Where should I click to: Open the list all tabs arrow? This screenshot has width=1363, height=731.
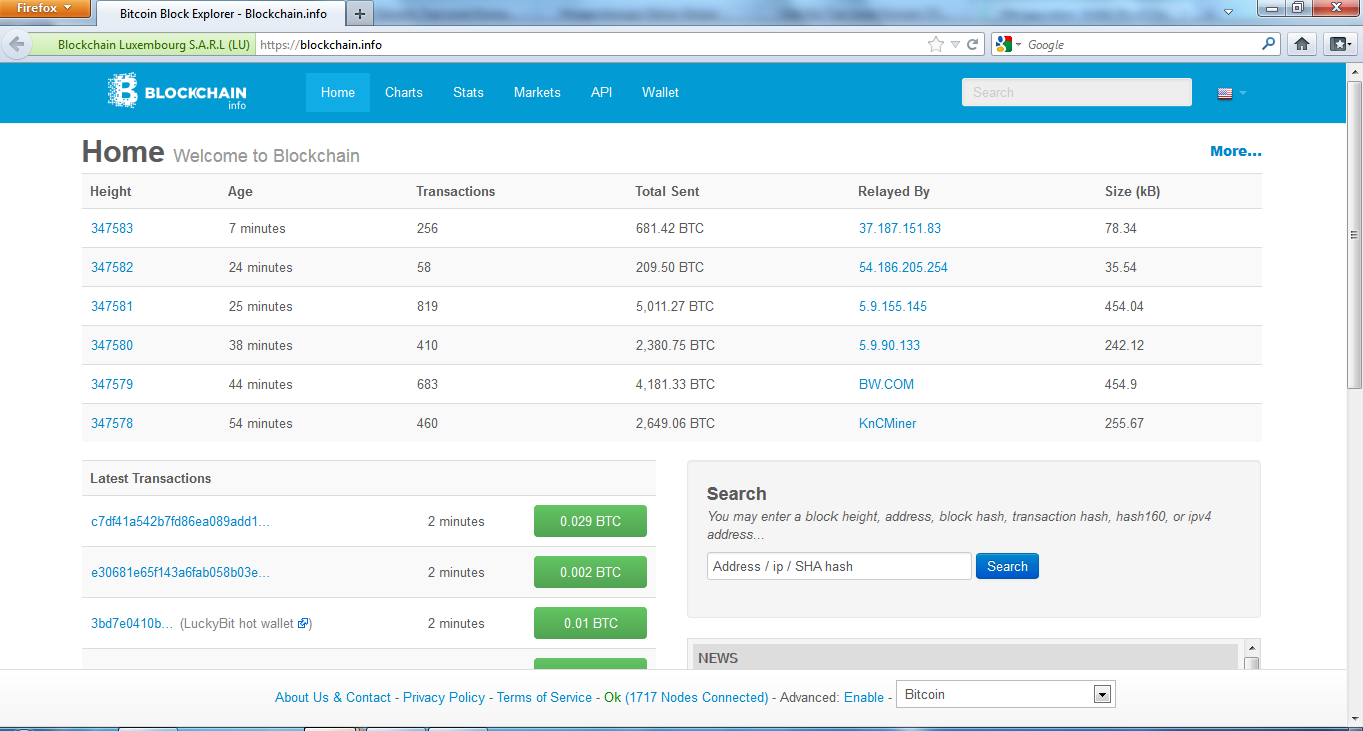pyautogui.click(x=1229, y=12)
